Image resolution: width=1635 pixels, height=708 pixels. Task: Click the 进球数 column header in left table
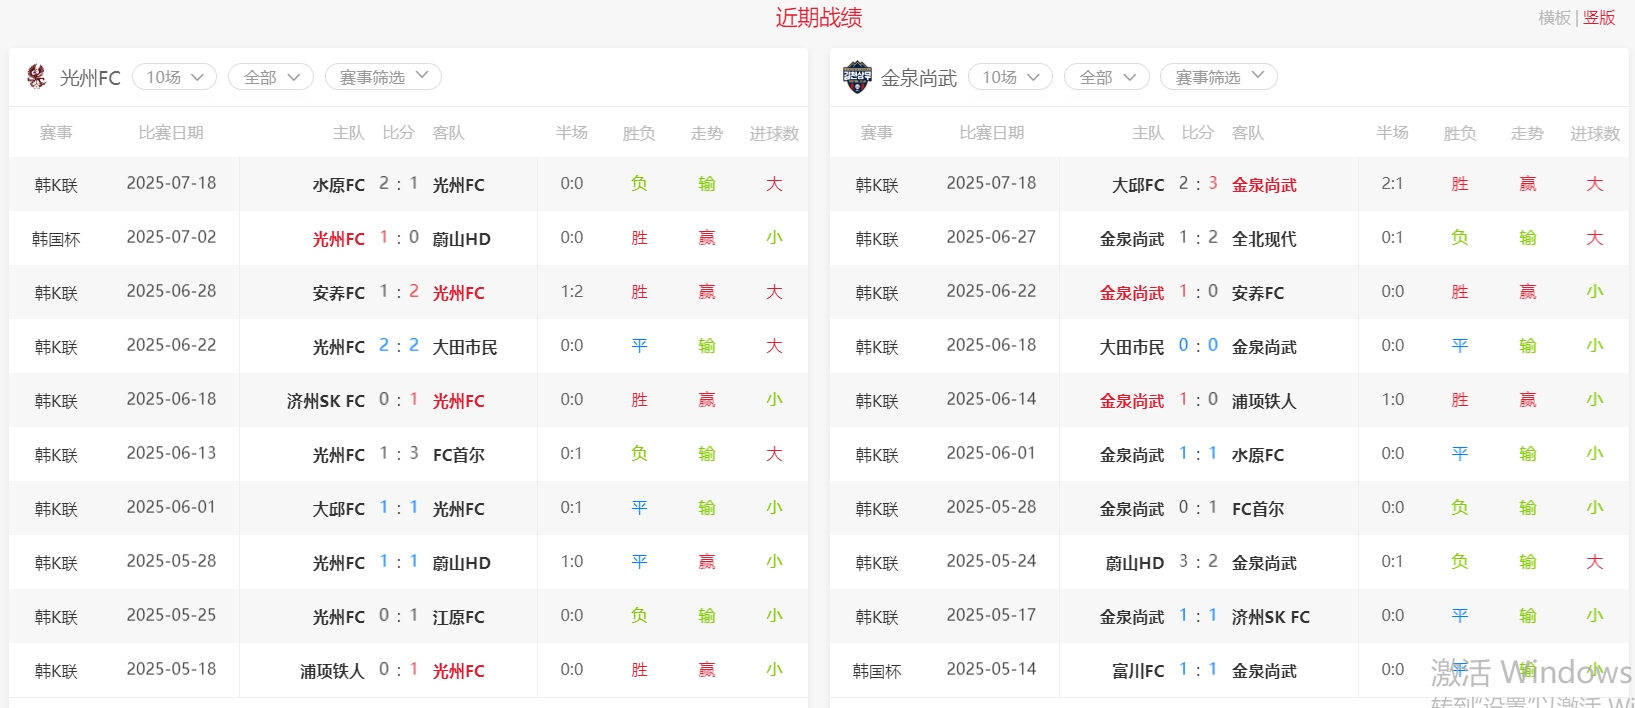(774, 133)
